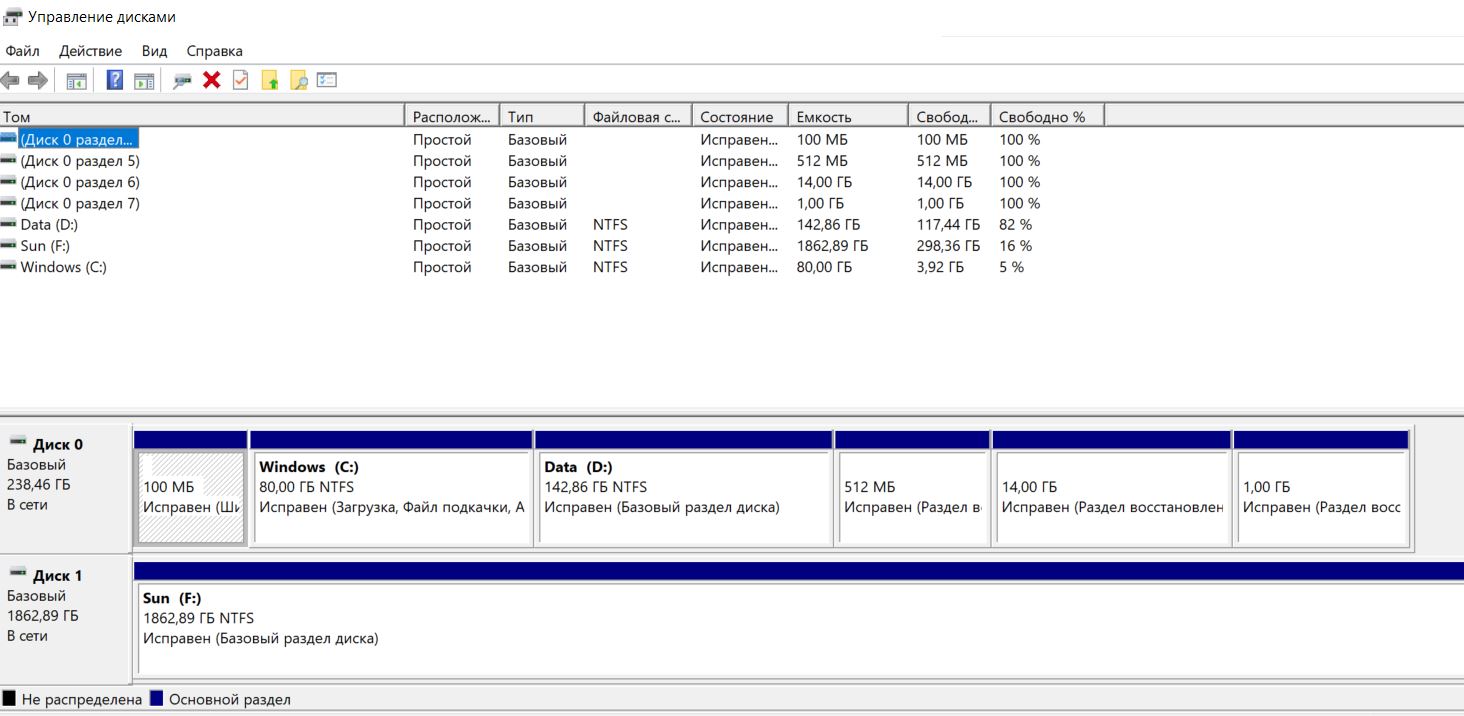Open the Действие menu
This screenshot has width=1464, height=716.
(90, 51)
